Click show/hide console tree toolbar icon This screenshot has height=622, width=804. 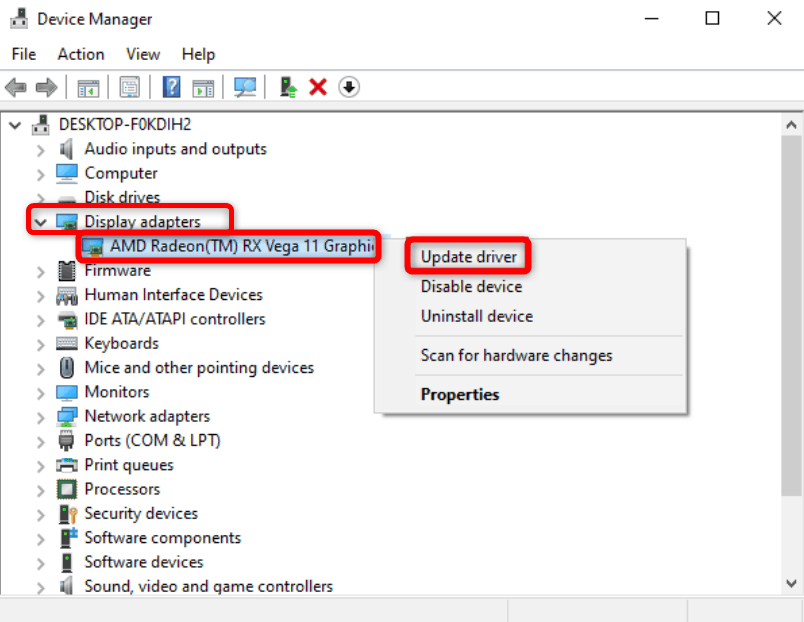click(x=88, y=87)
